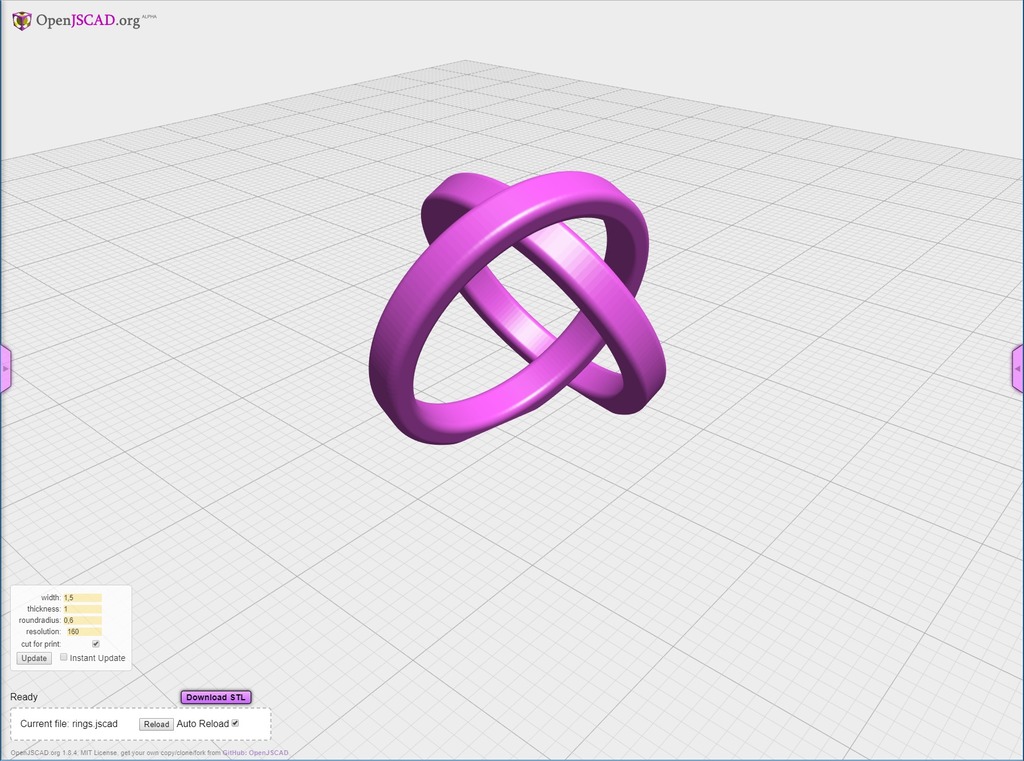
Task: Click the 'cut for print:' label
Action: [40, 644]
